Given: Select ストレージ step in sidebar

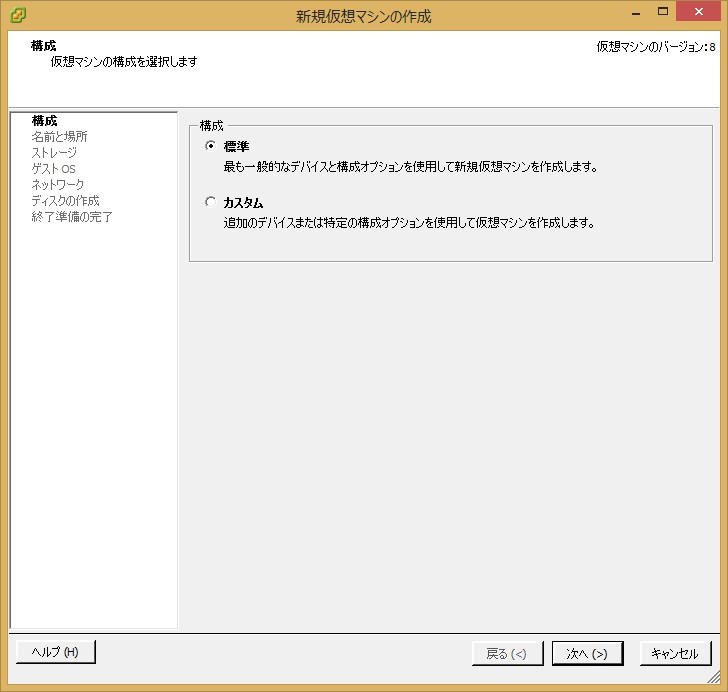Looking at the screenshot, I should coord(54,152).
